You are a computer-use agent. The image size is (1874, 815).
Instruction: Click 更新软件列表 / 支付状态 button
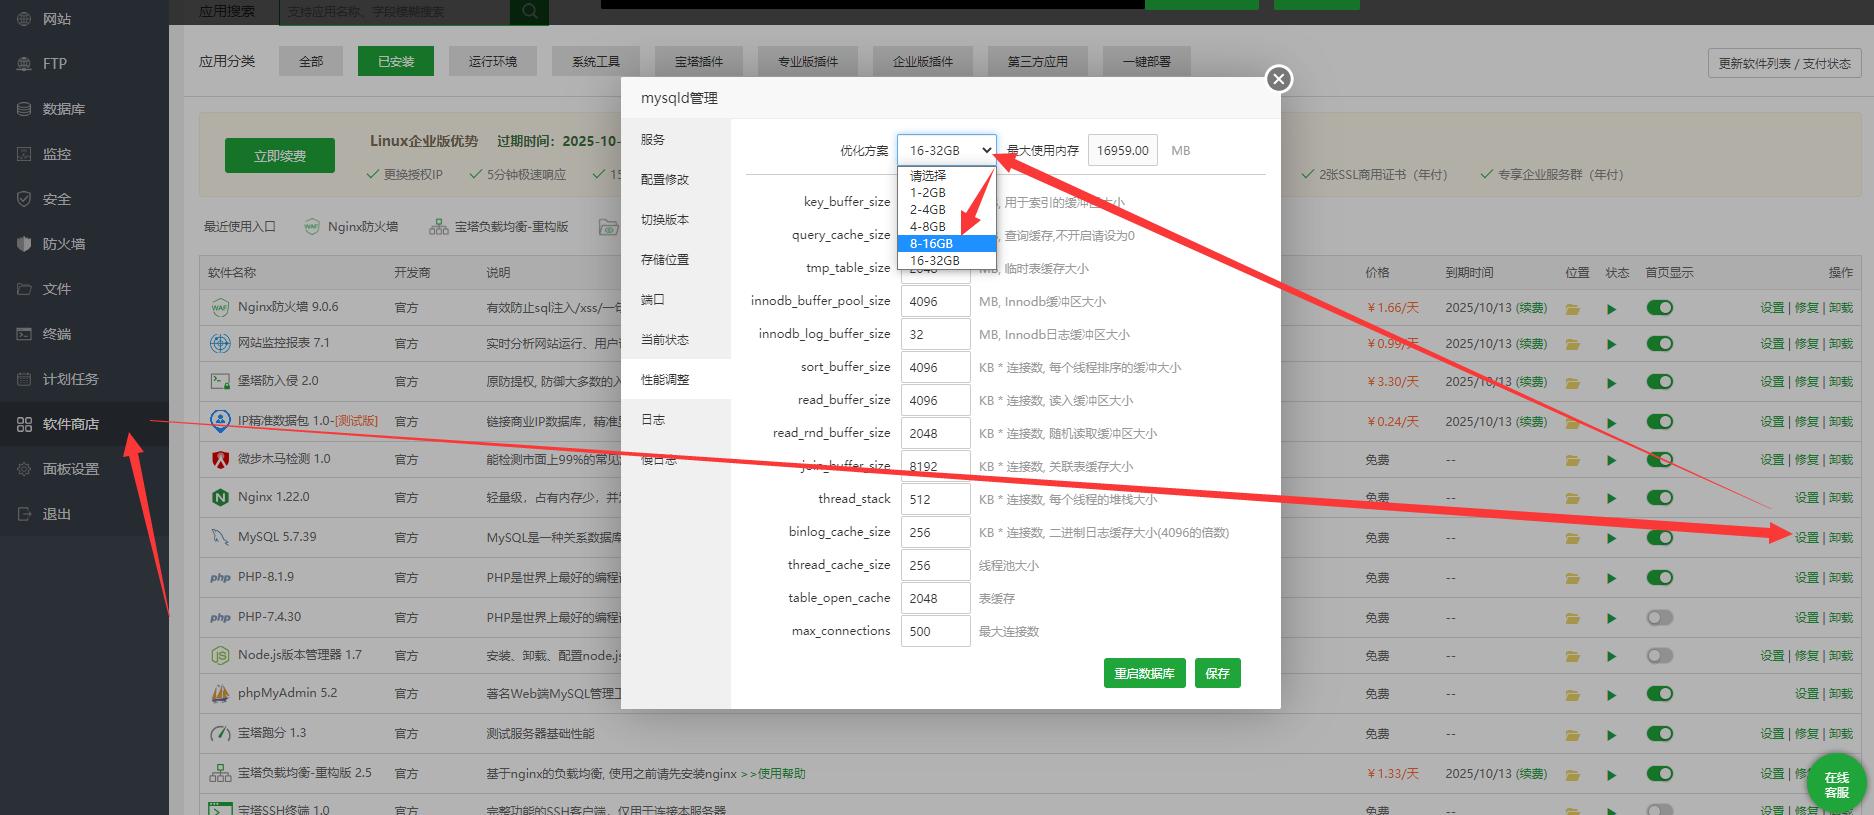coord(1784,63)
